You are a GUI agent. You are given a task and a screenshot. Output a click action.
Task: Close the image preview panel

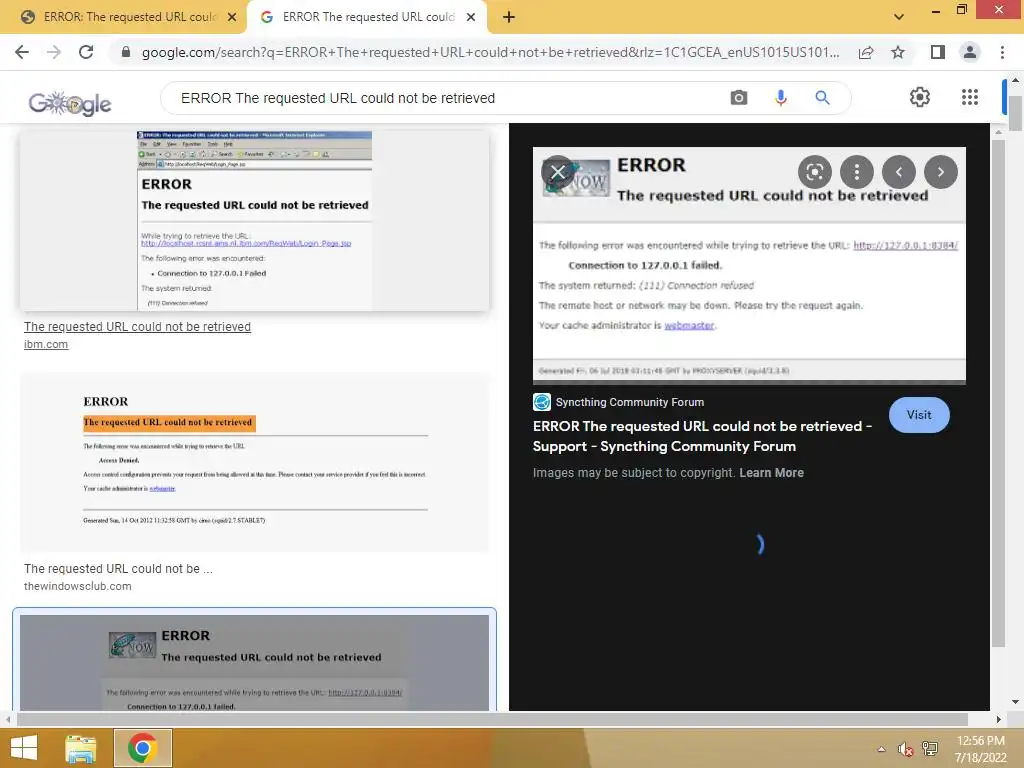(558, 172)
